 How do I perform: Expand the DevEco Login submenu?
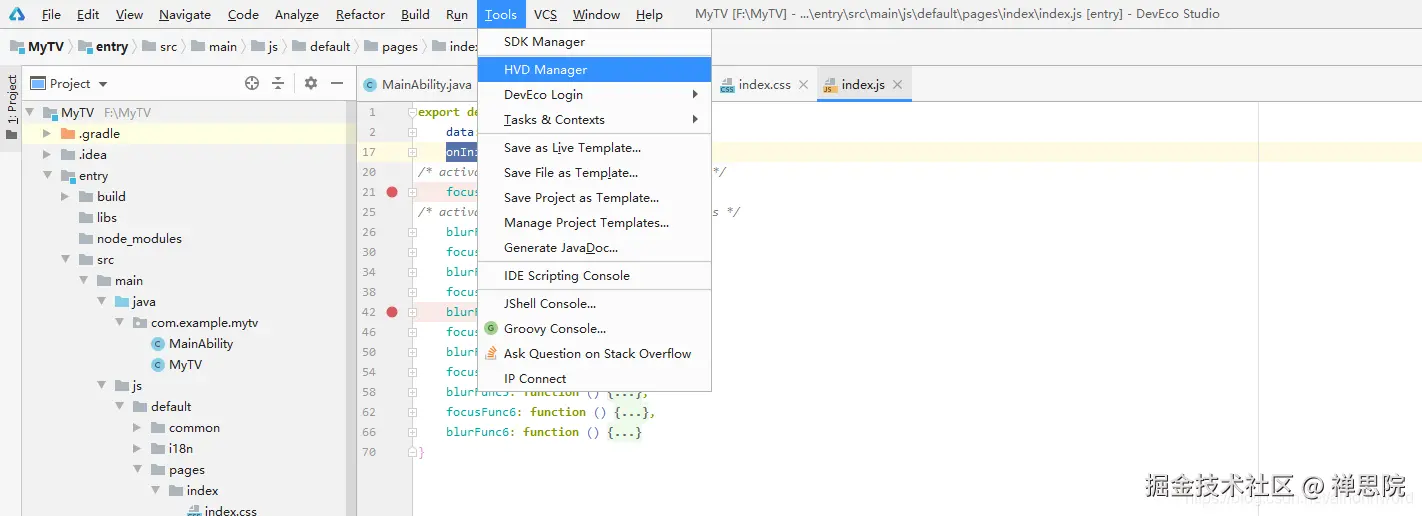point(594,95)
